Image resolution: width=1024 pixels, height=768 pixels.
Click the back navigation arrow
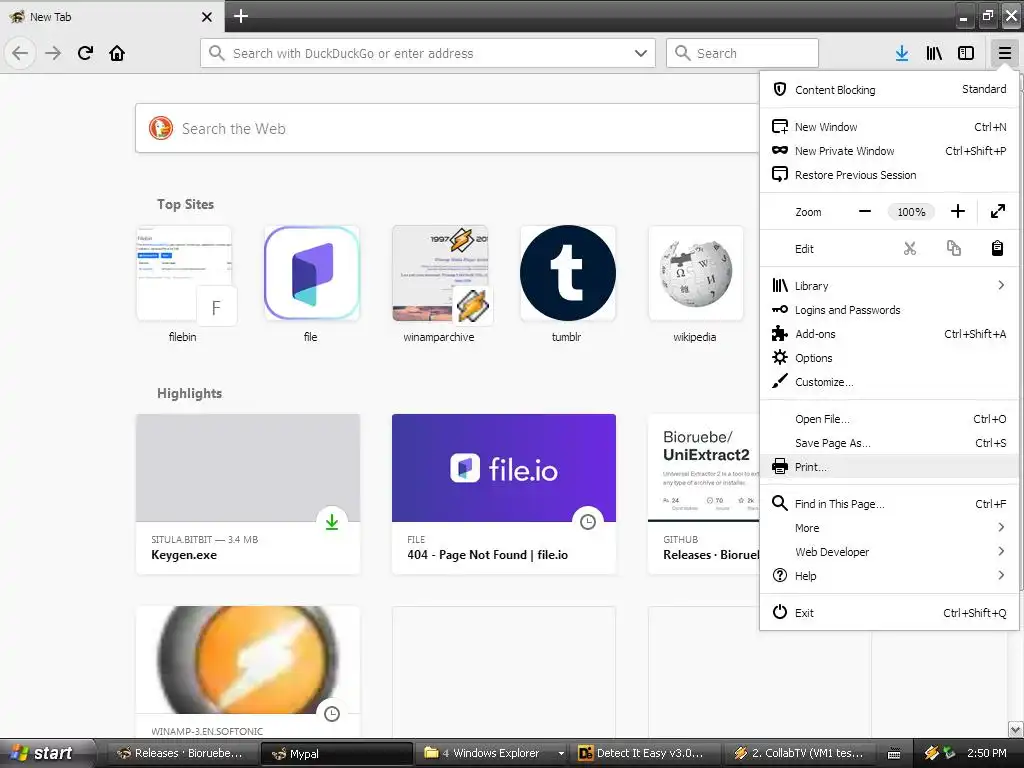pyautogui.click(x=20, y=53)
